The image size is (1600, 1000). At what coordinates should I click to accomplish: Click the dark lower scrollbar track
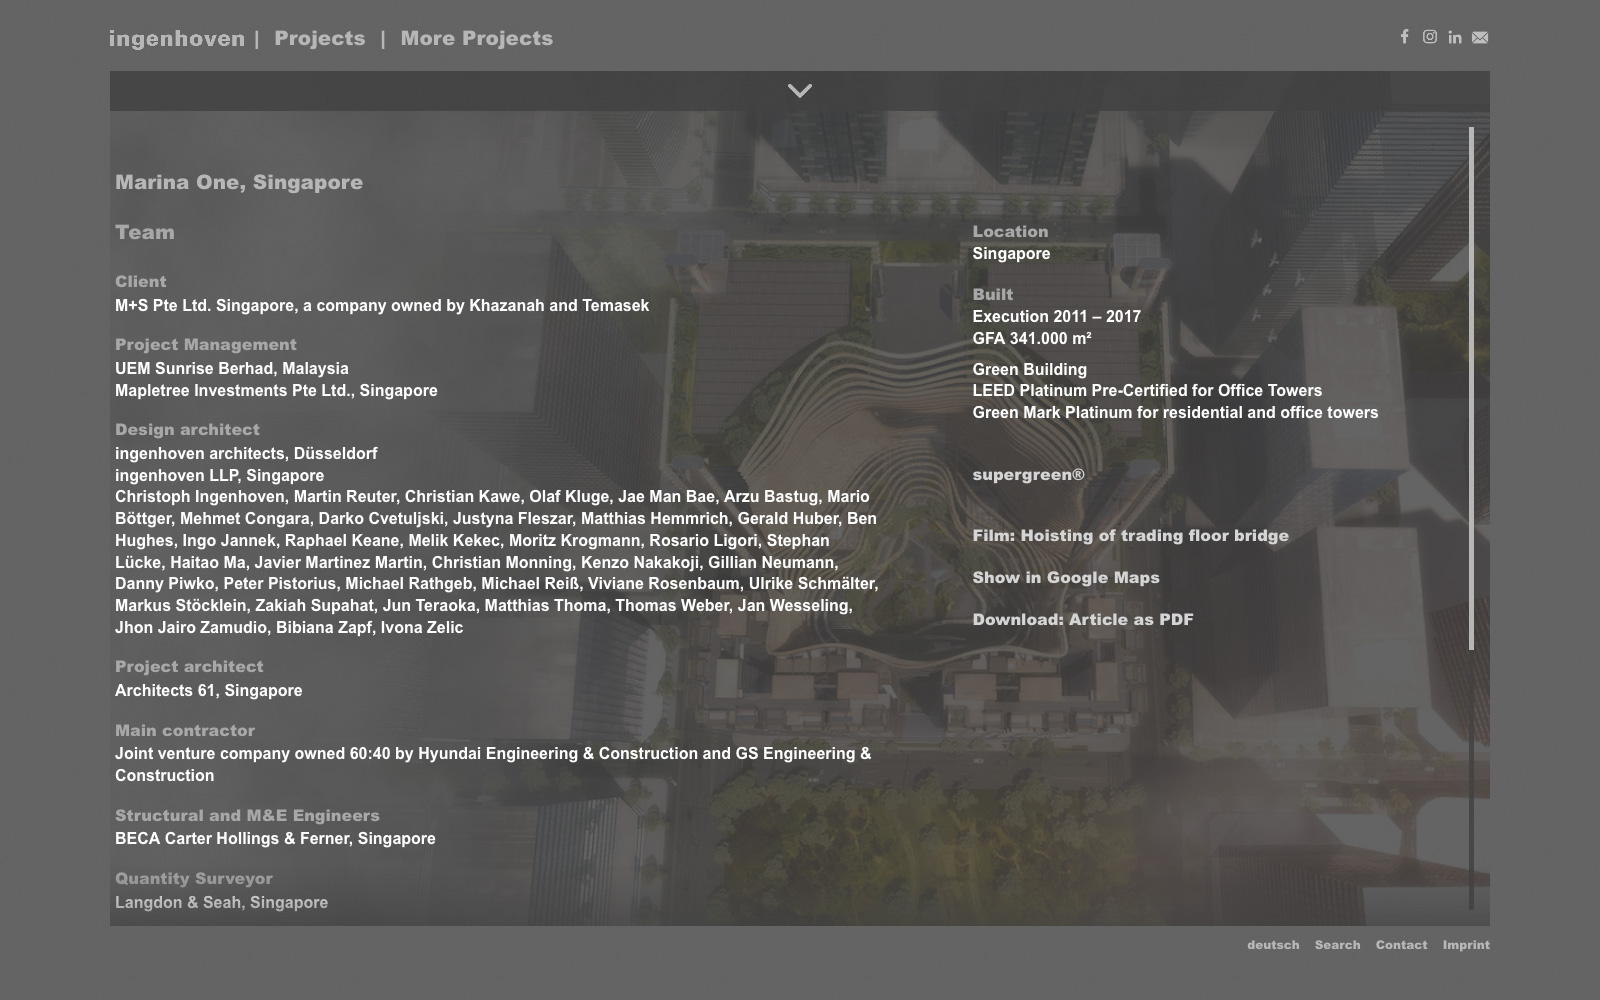point(1471,780)
